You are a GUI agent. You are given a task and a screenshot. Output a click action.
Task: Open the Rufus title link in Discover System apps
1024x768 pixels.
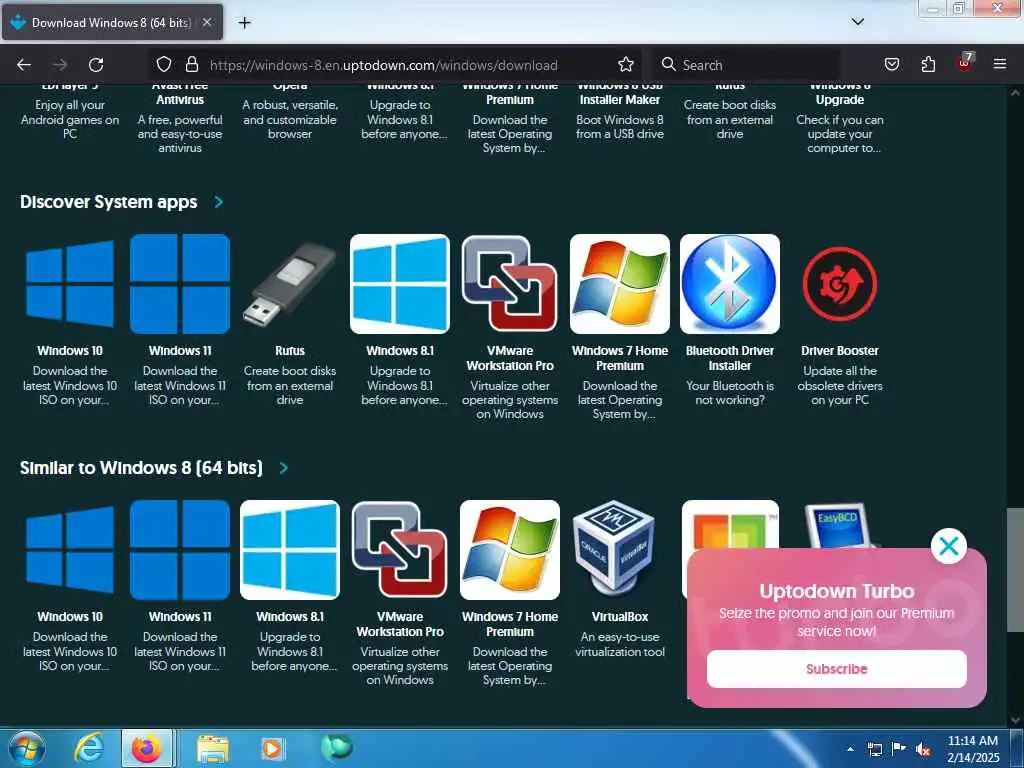[290, 351]
